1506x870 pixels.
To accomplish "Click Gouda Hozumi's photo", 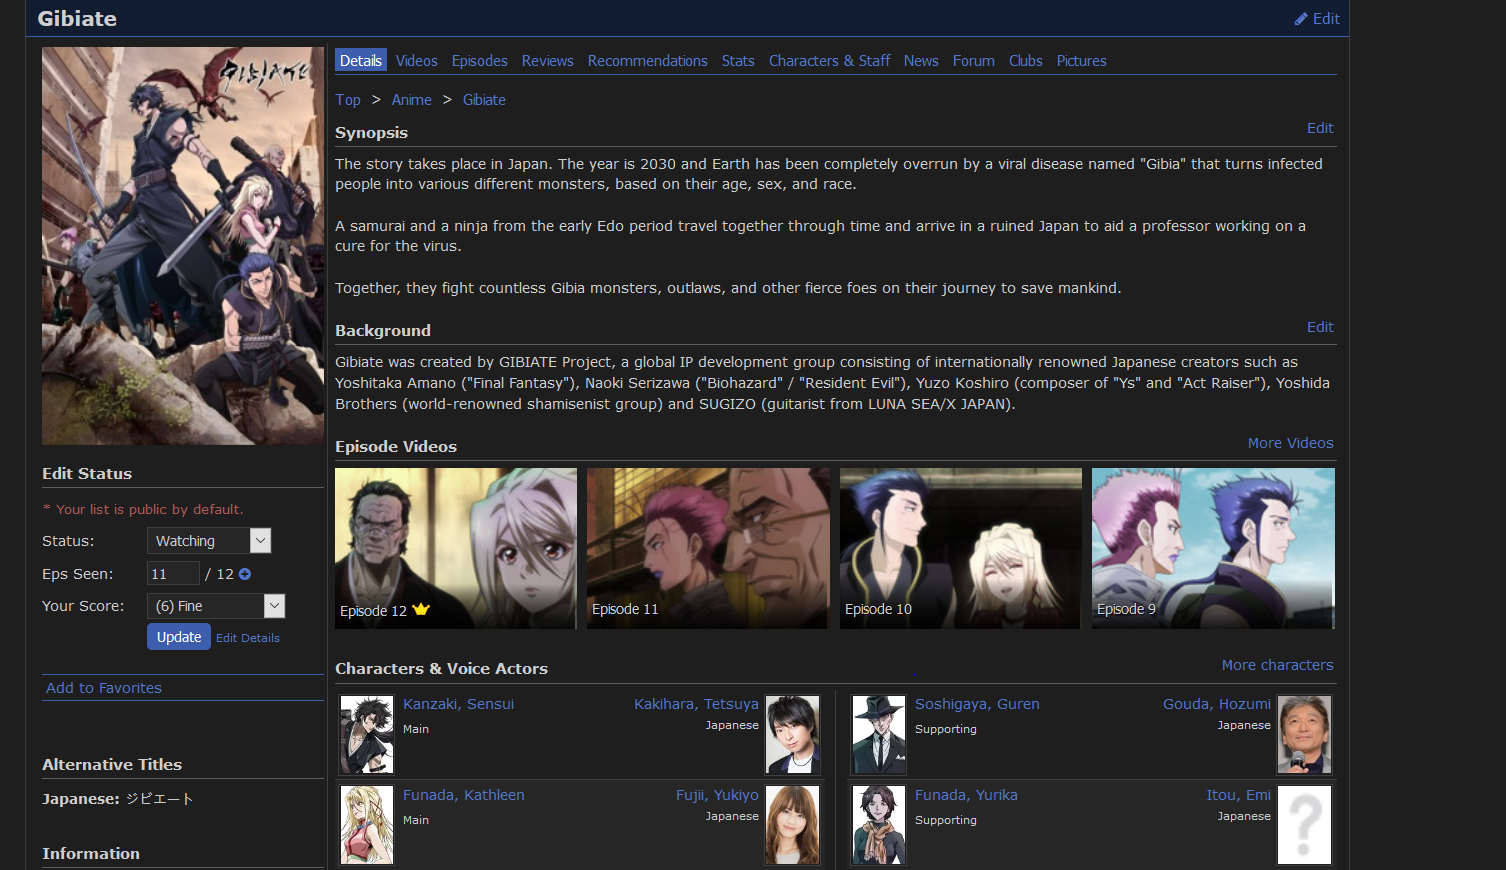I will pos(1304,735).
